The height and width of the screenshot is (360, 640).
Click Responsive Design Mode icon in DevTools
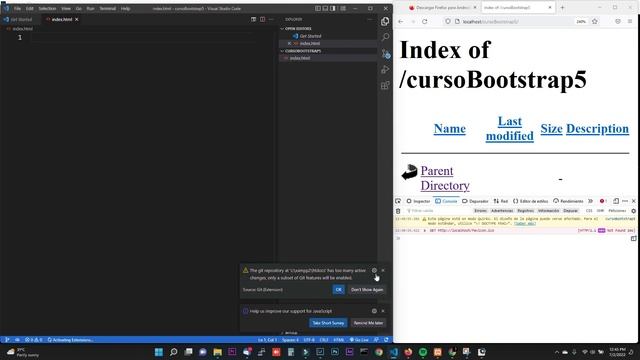pos(616,201)
